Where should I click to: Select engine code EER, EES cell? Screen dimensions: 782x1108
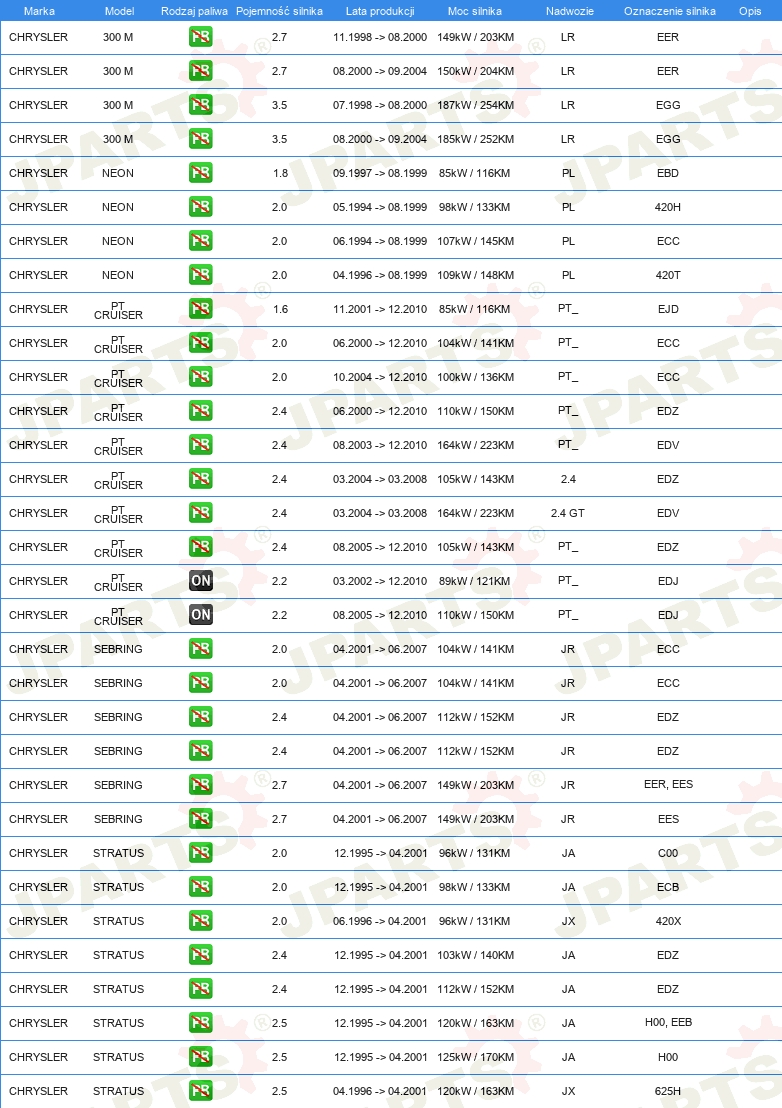pyautogui.click(x=668, y=784)
